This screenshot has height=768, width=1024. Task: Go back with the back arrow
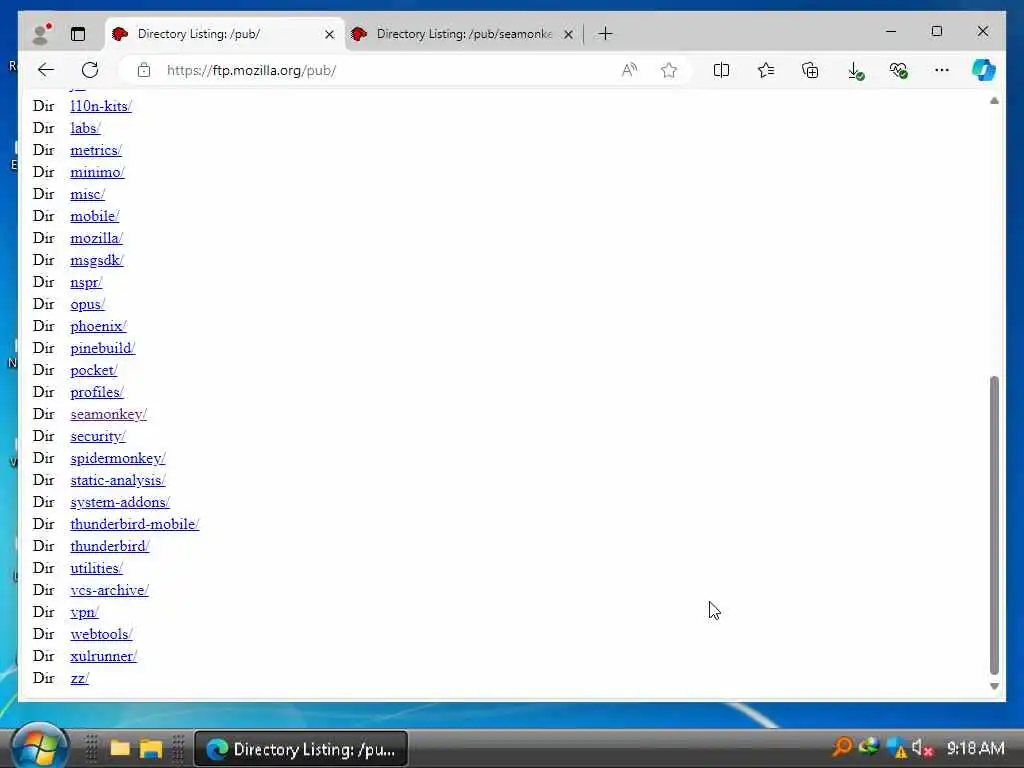coord(46,70)
